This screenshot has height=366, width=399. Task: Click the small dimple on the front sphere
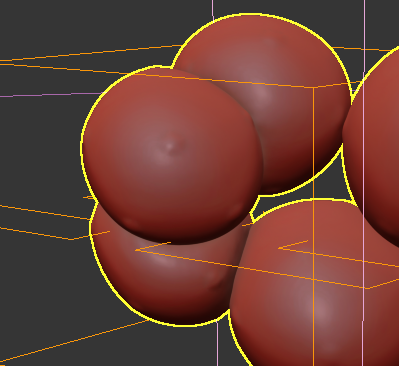[x=169, y=147]
